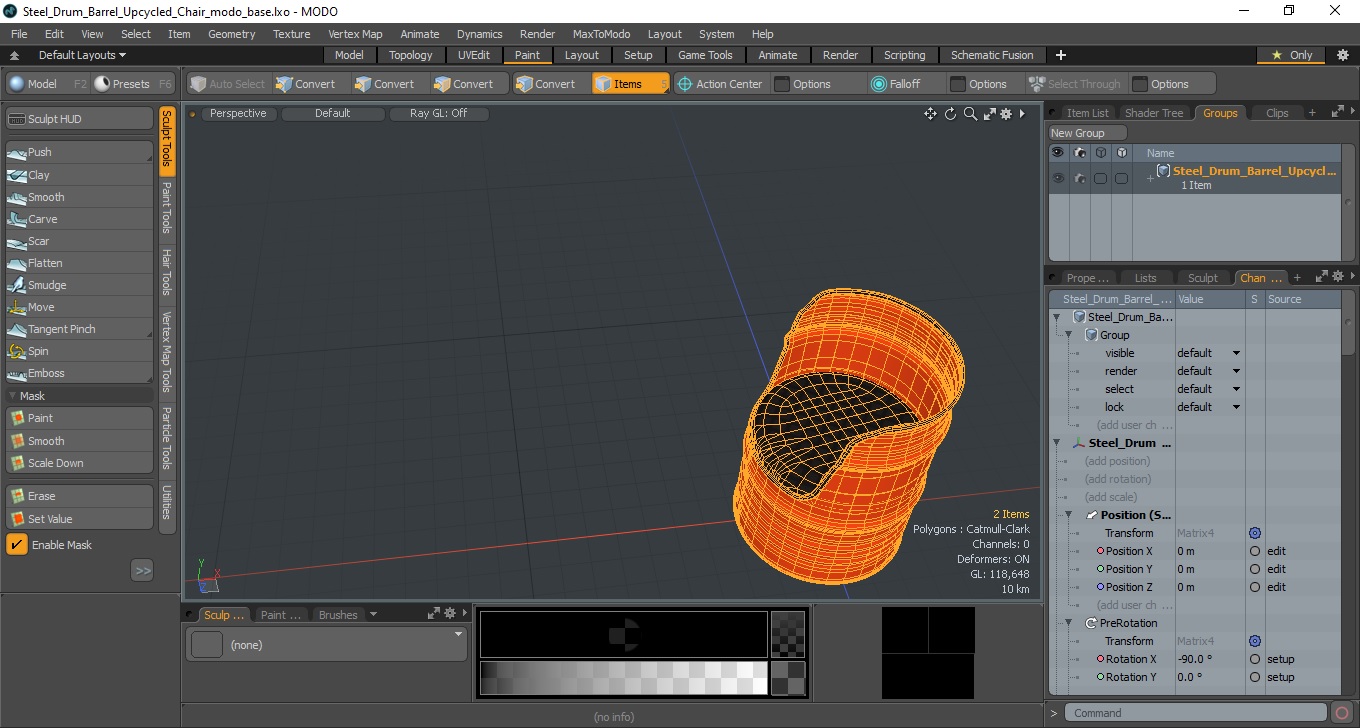
Task: Select the Clay sculpt tool
Action: coord(80,175)
